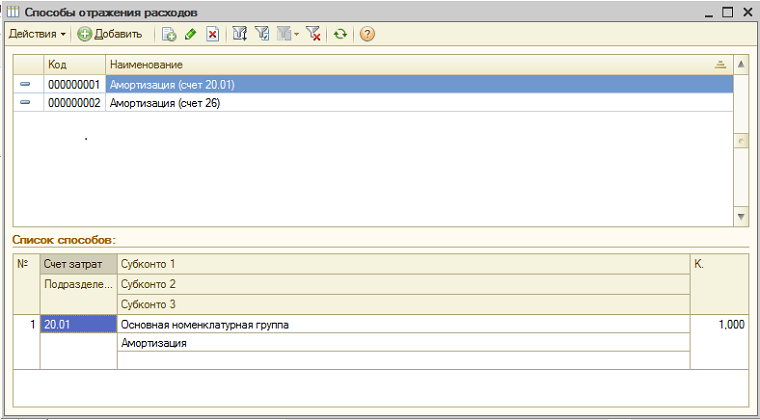Viewport: 760px width, 420px height.
Task: Click the 20.01 cost account cell
Action: tap(78, 325)
